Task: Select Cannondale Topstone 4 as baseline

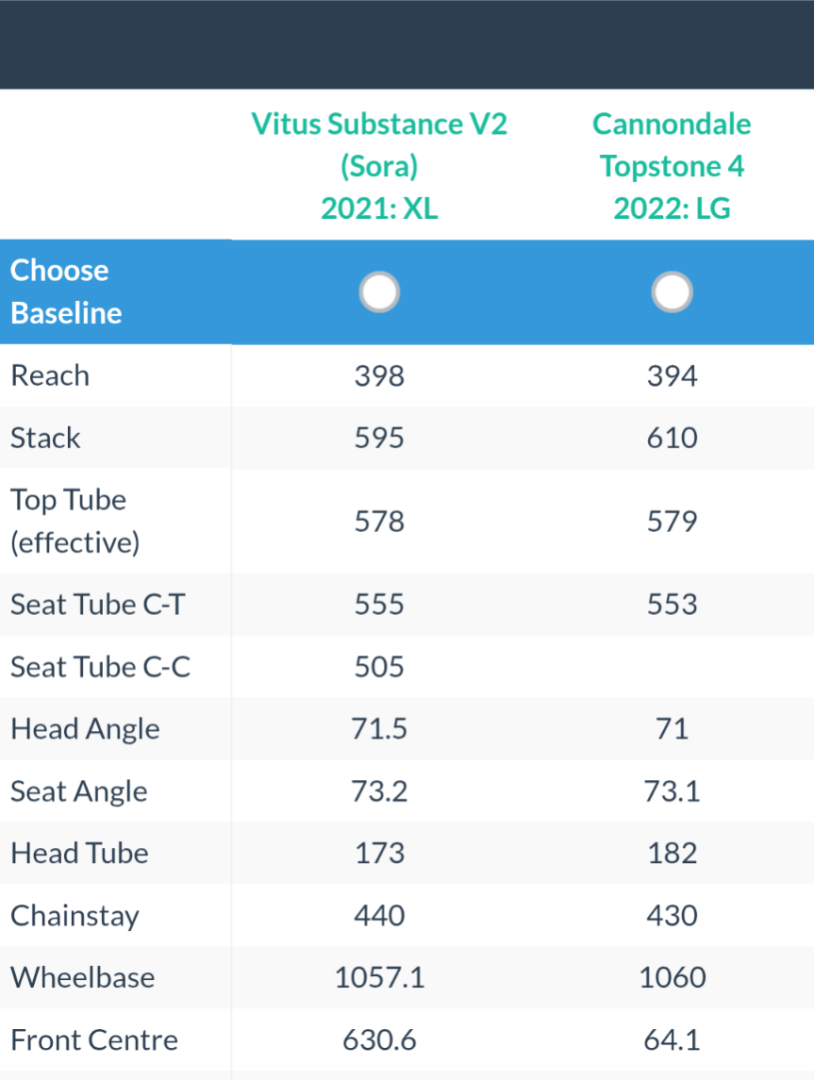Action: [671, 293]
